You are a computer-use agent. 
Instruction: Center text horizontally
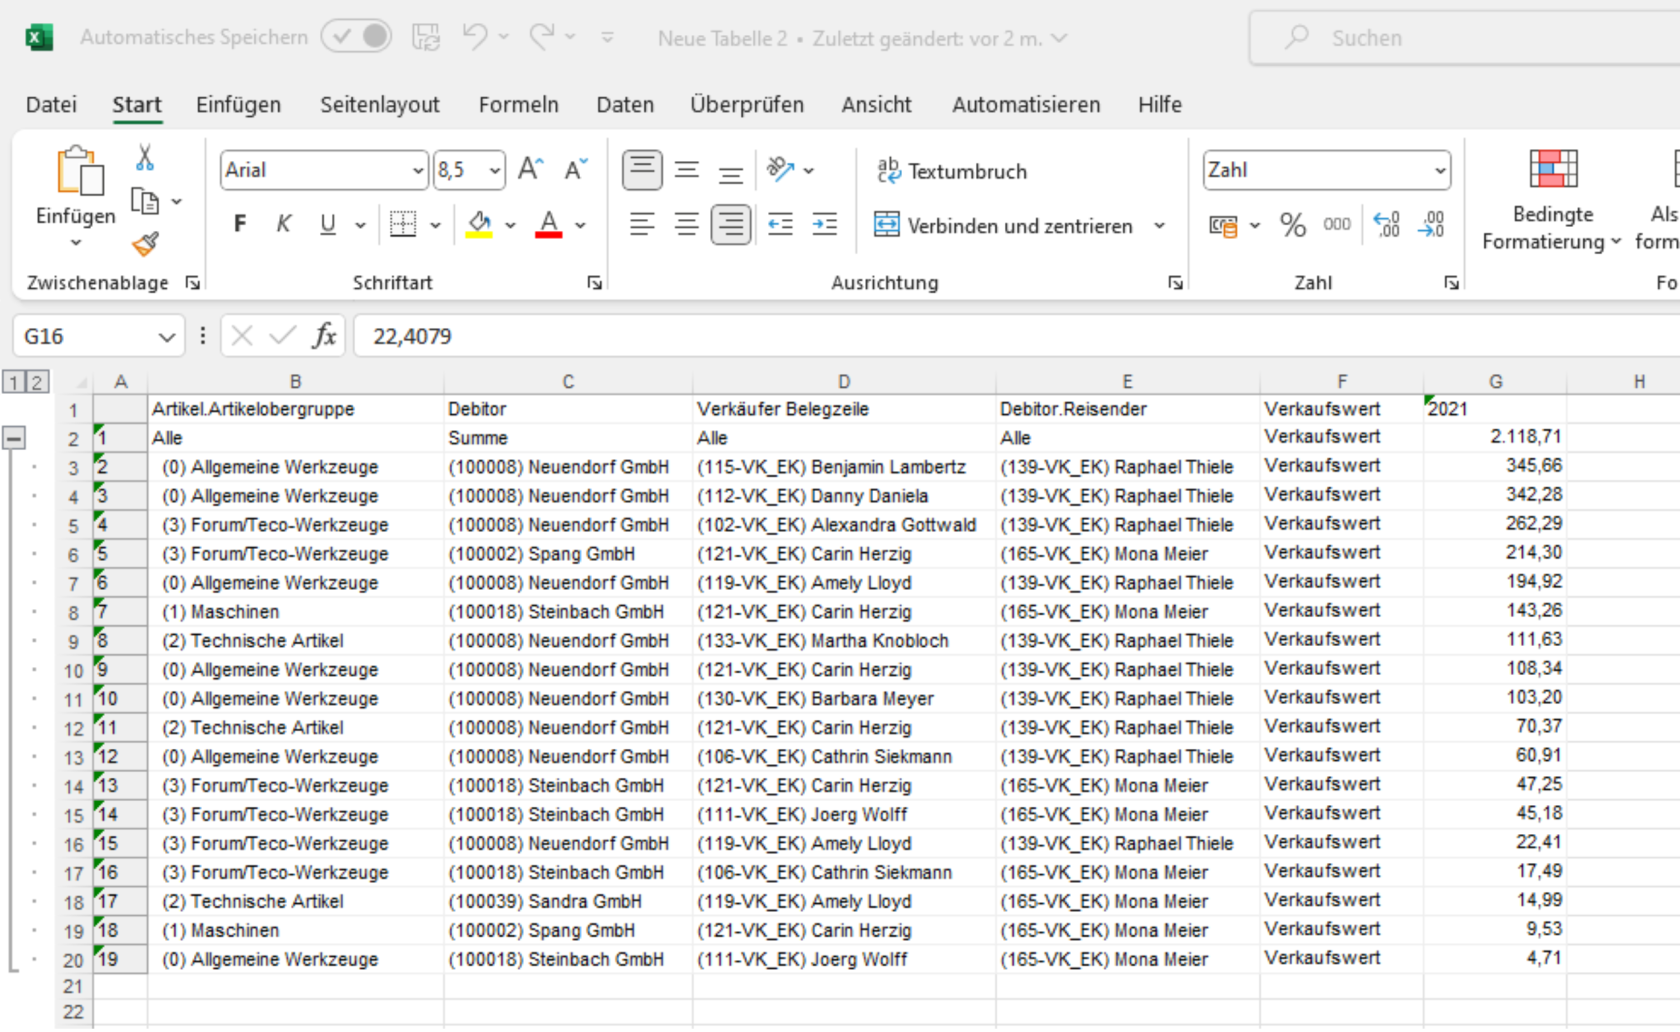coord(687,225)
